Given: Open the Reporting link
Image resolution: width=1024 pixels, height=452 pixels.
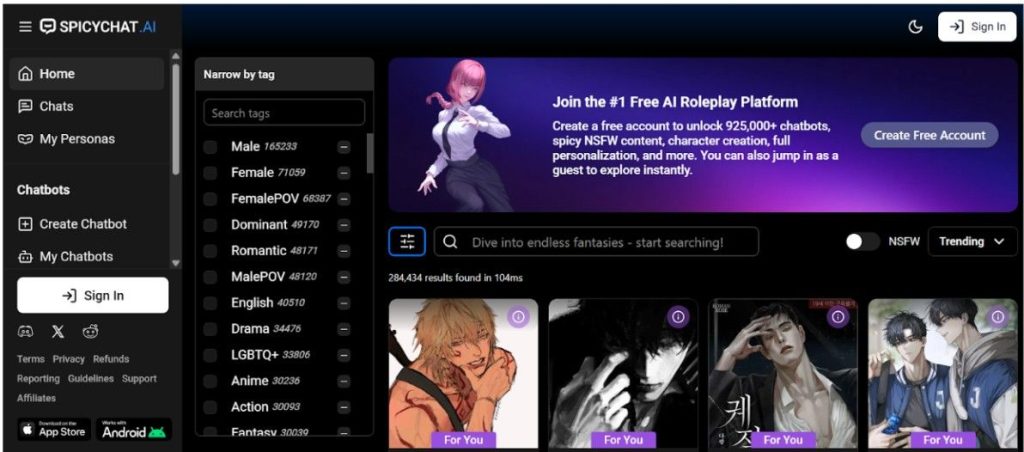Looking at the screenshot, I should (38, 378).
